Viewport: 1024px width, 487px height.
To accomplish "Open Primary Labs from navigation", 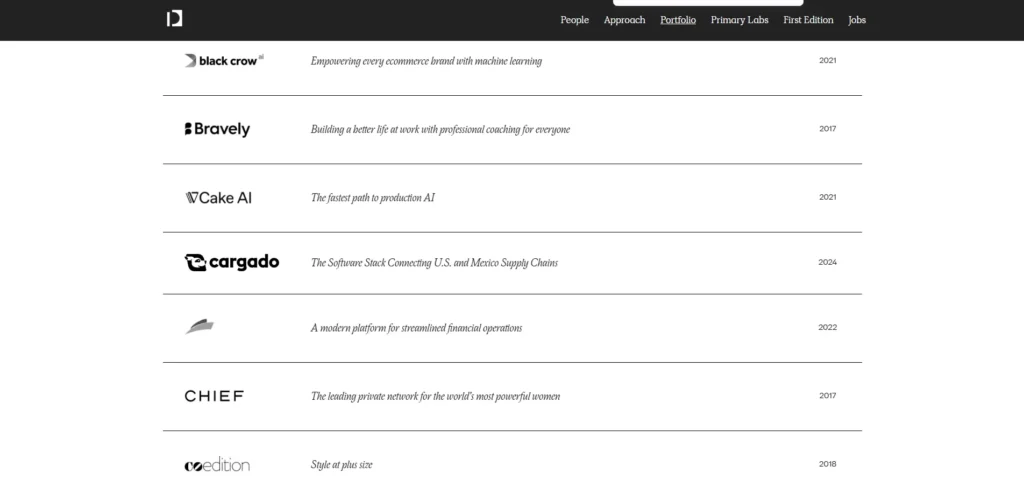I will tap(739, 20).
